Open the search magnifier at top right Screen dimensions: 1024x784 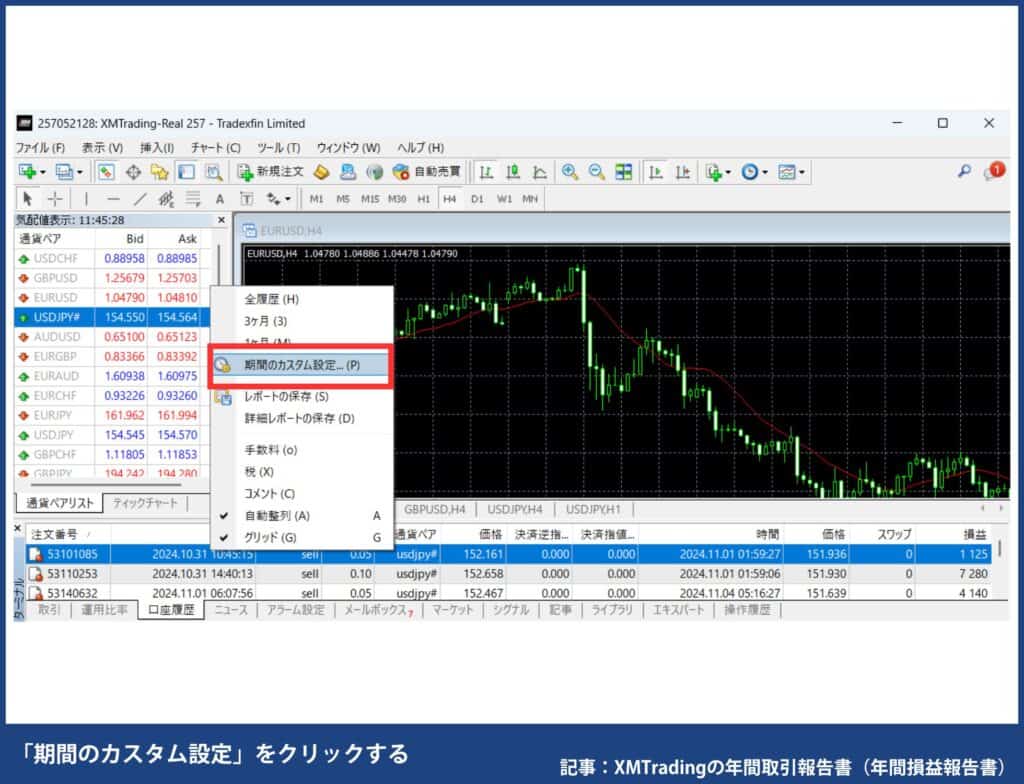964,171
